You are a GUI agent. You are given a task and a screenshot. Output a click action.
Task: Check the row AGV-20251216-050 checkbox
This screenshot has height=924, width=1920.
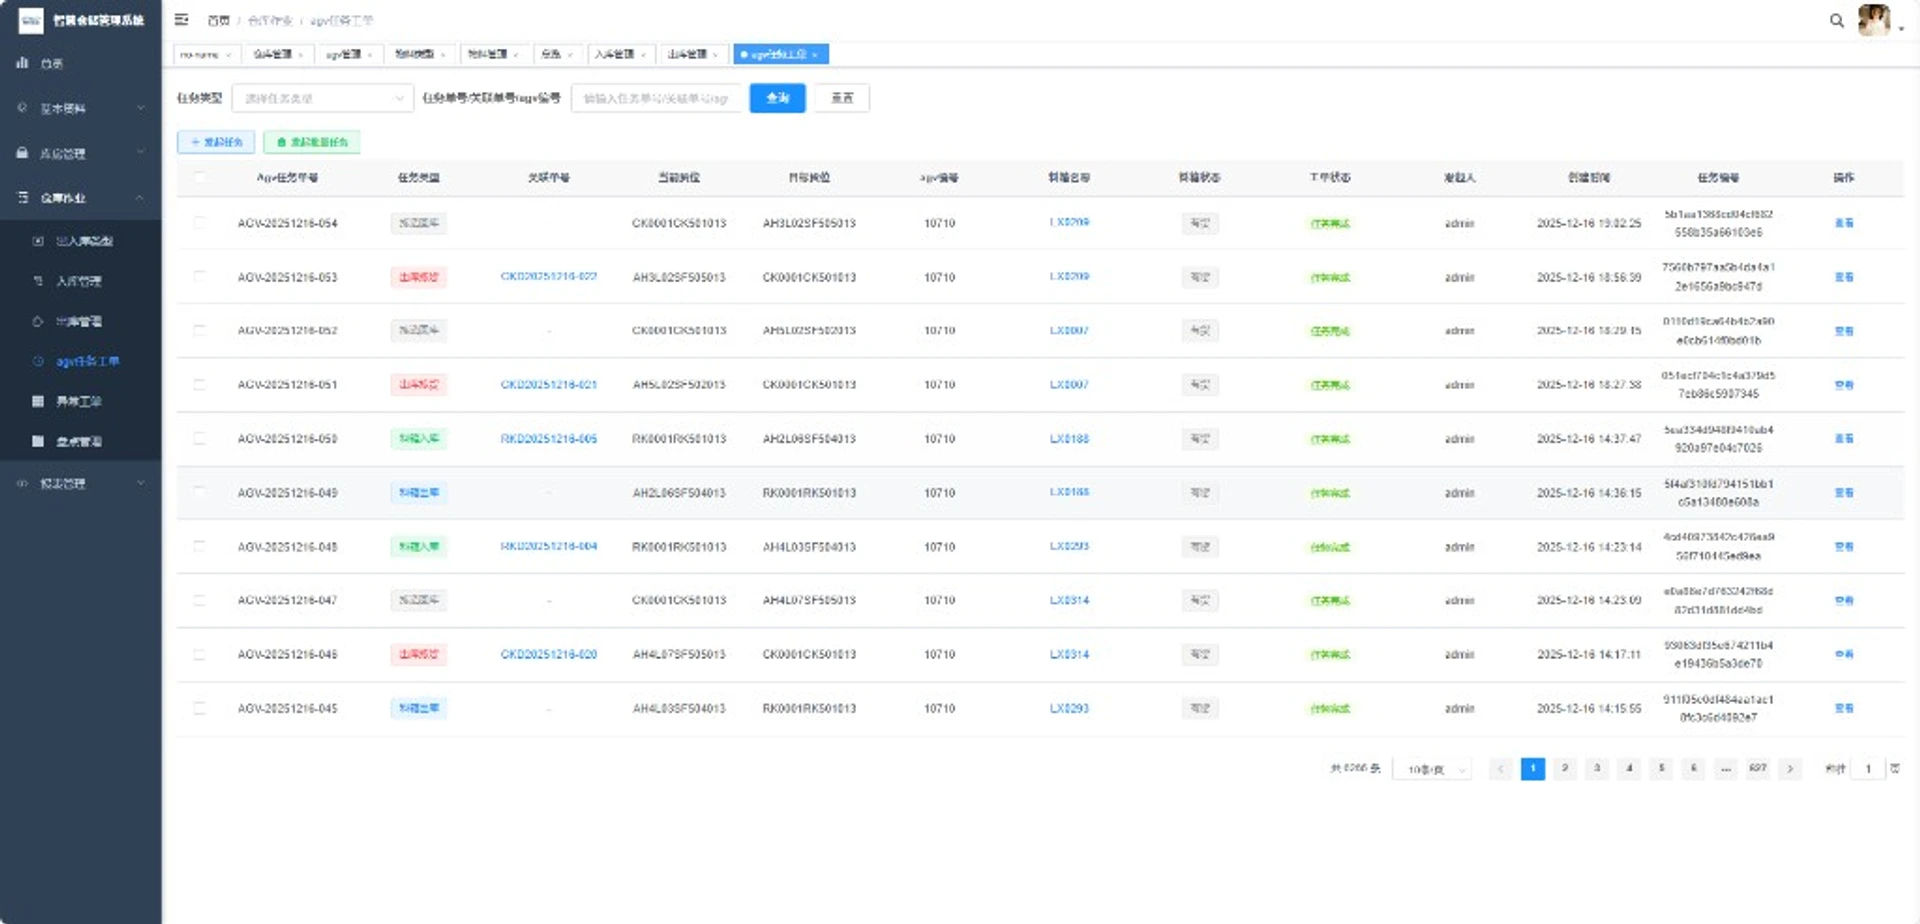pyautogui.click(x=199, y=438)
